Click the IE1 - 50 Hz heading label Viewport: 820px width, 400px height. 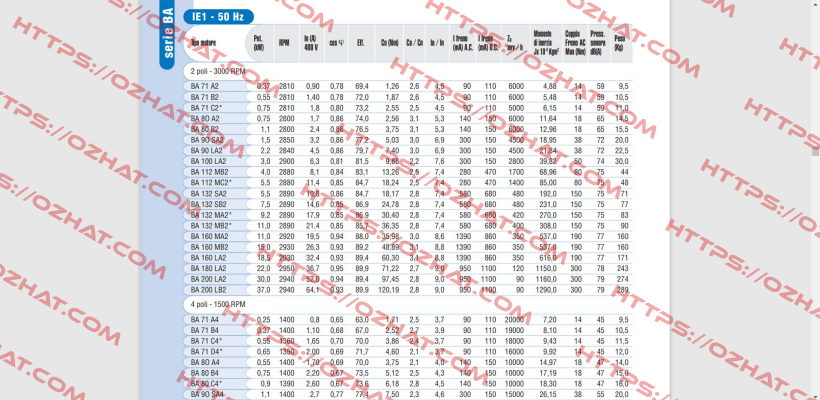218,17
